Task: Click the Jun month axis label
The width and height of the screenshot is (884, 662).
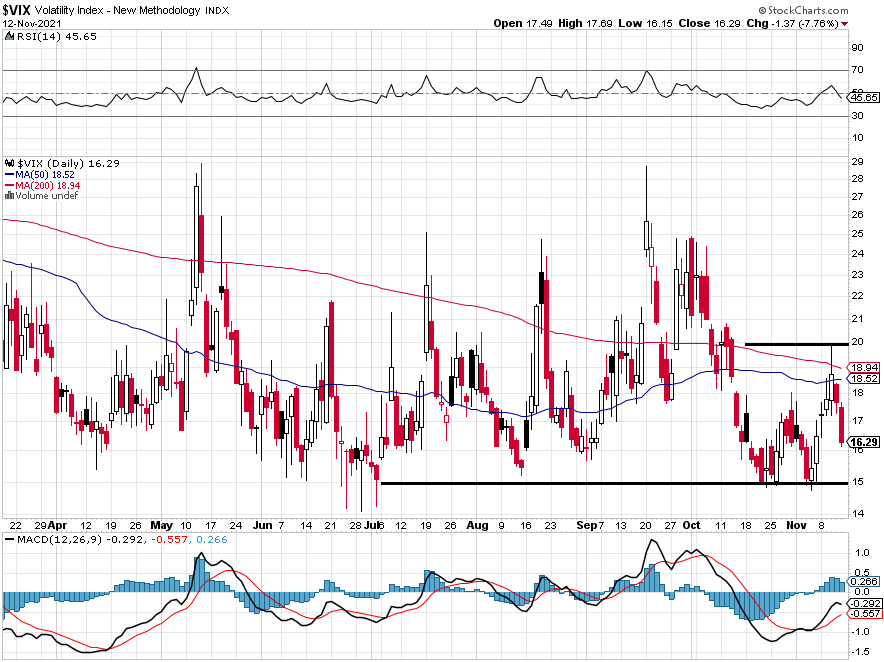Action: pyautogui.click(x=263, y=525)
